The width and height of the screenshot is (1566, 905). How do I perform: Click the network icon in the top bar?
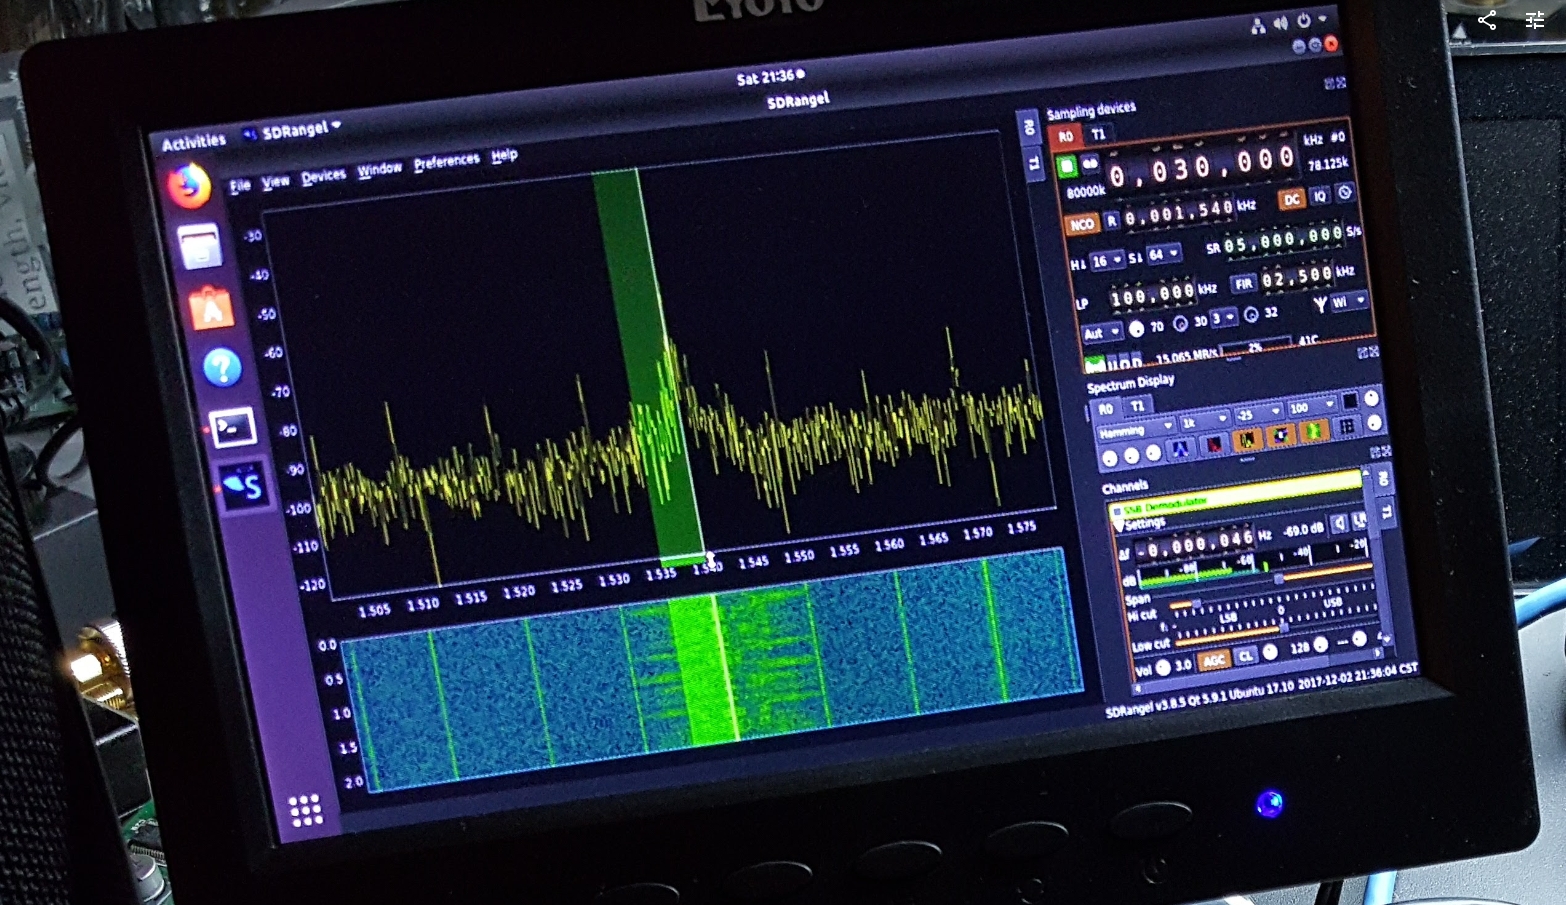point(1257,27)
